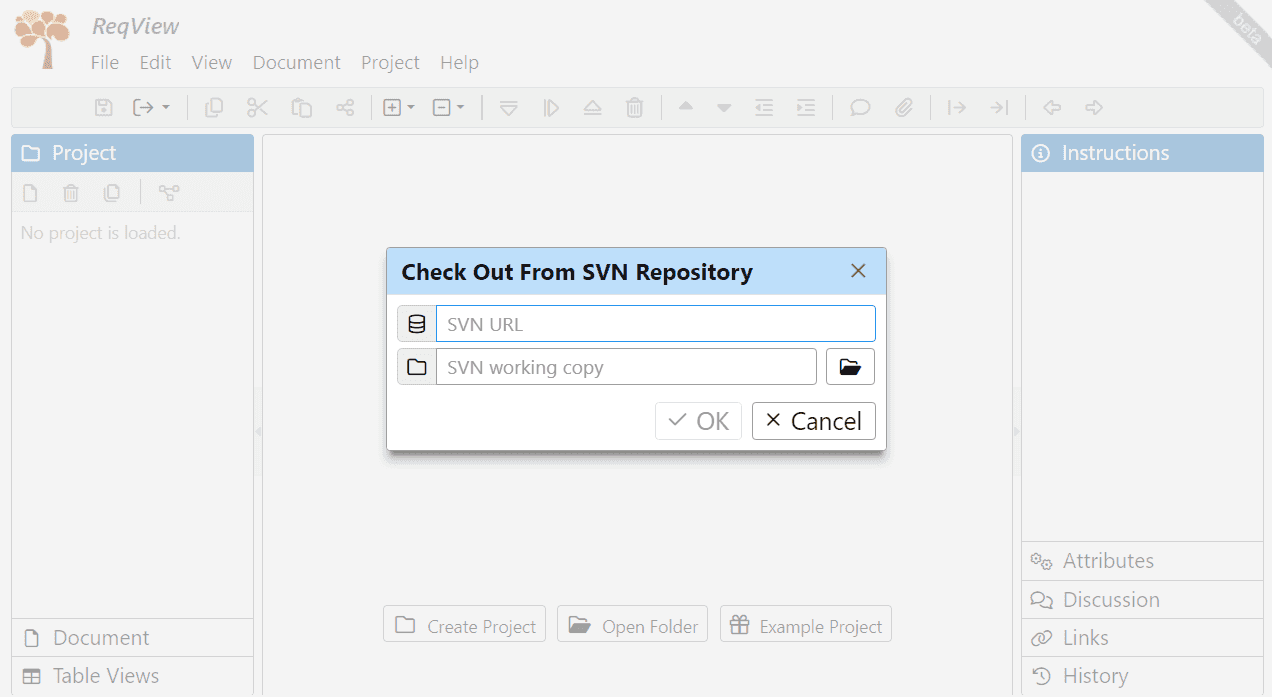Click the ReqView tree logo
Viewport: 1272px width, 697px height.
coord(42,40)
